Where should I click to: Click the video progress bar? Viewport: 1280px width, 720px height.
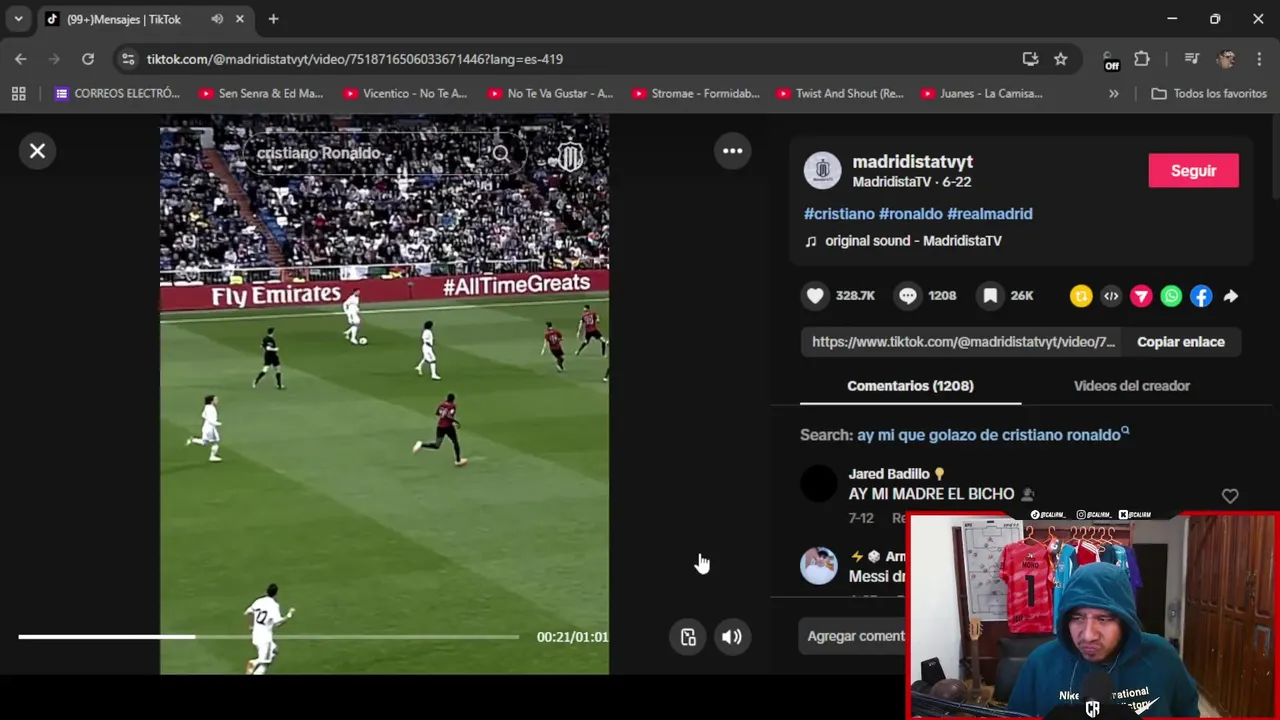tap(268, 637)
